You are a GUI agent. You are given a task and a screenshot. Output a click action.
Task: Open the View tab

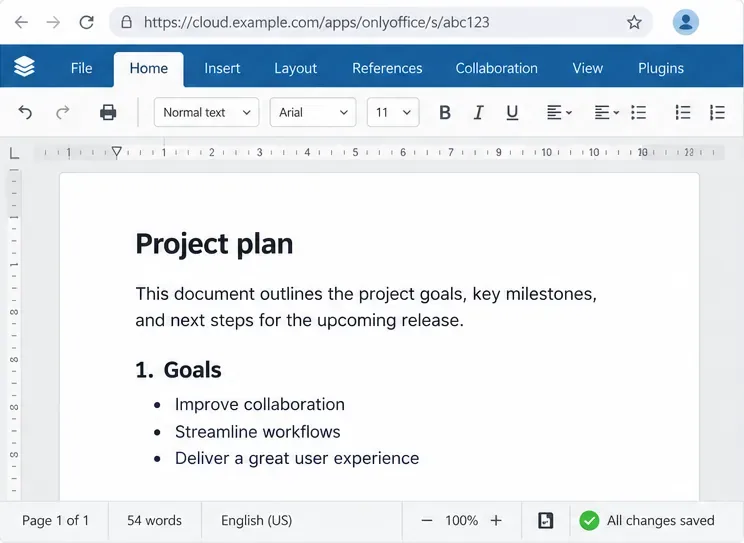[587, 68]
